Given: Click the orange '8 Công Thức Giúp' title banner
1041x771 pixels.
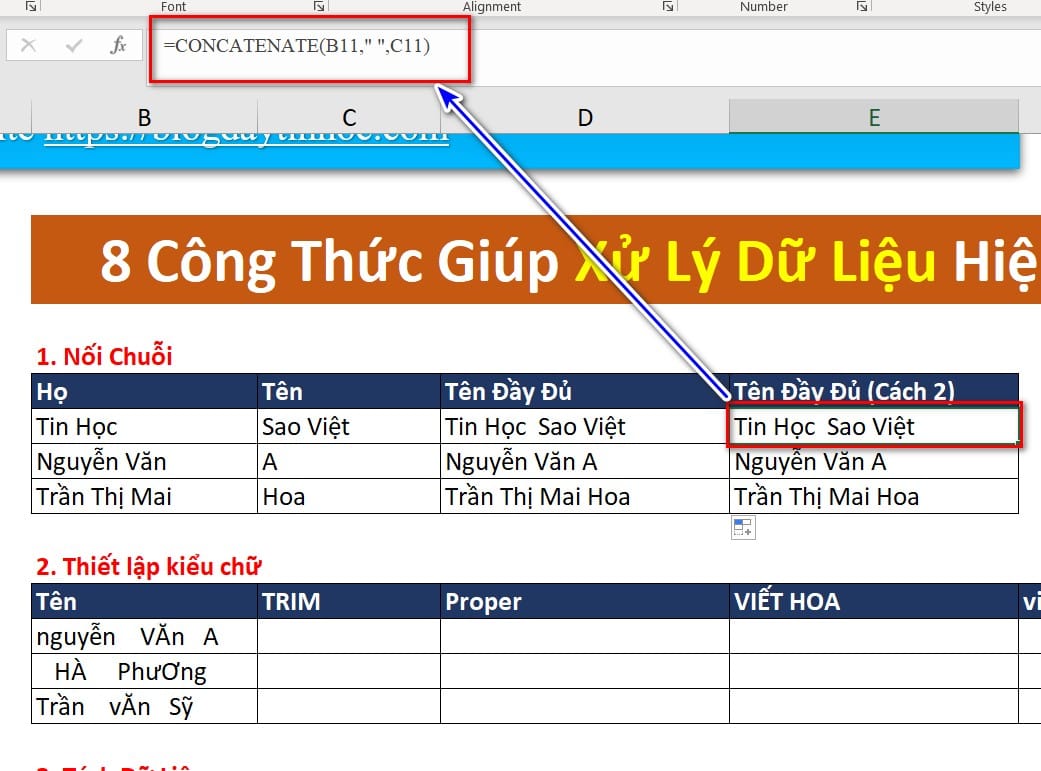Looking at the screenshot, I should click(536, 260).
